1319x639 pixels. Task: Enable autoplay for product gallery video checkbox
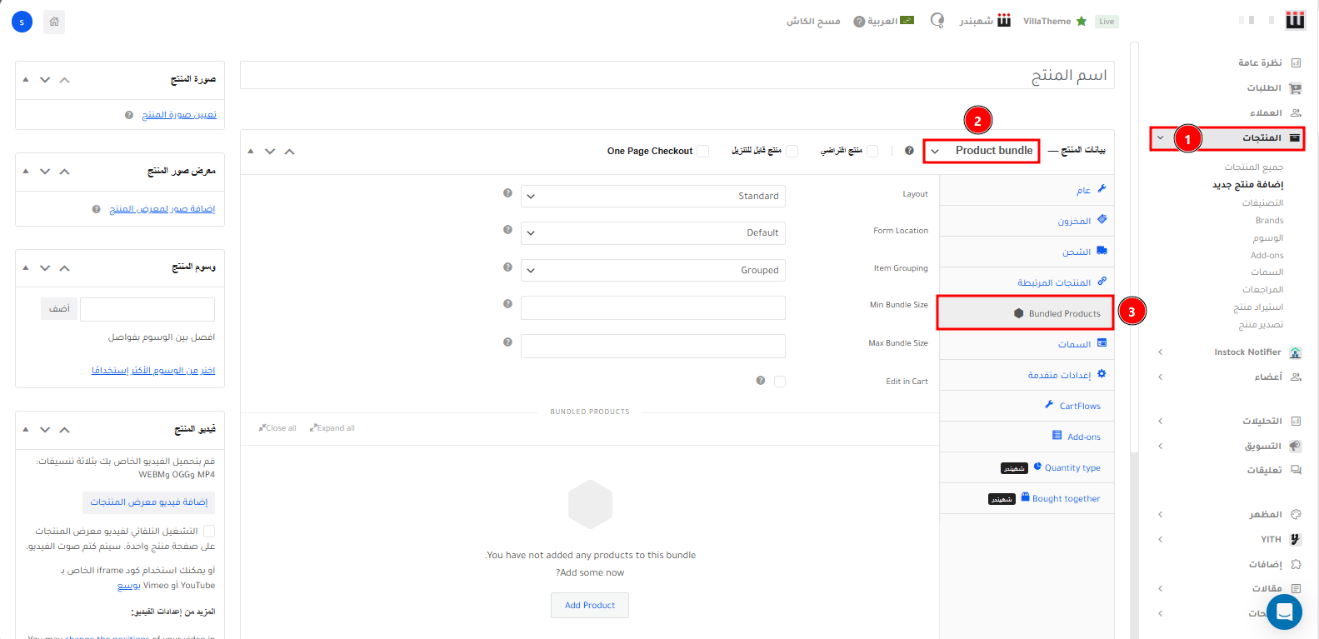click(209, 531)
